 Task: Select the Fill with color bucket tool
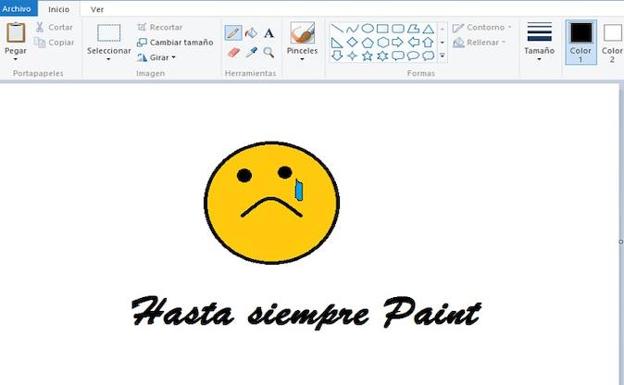[x=251, y=33]
